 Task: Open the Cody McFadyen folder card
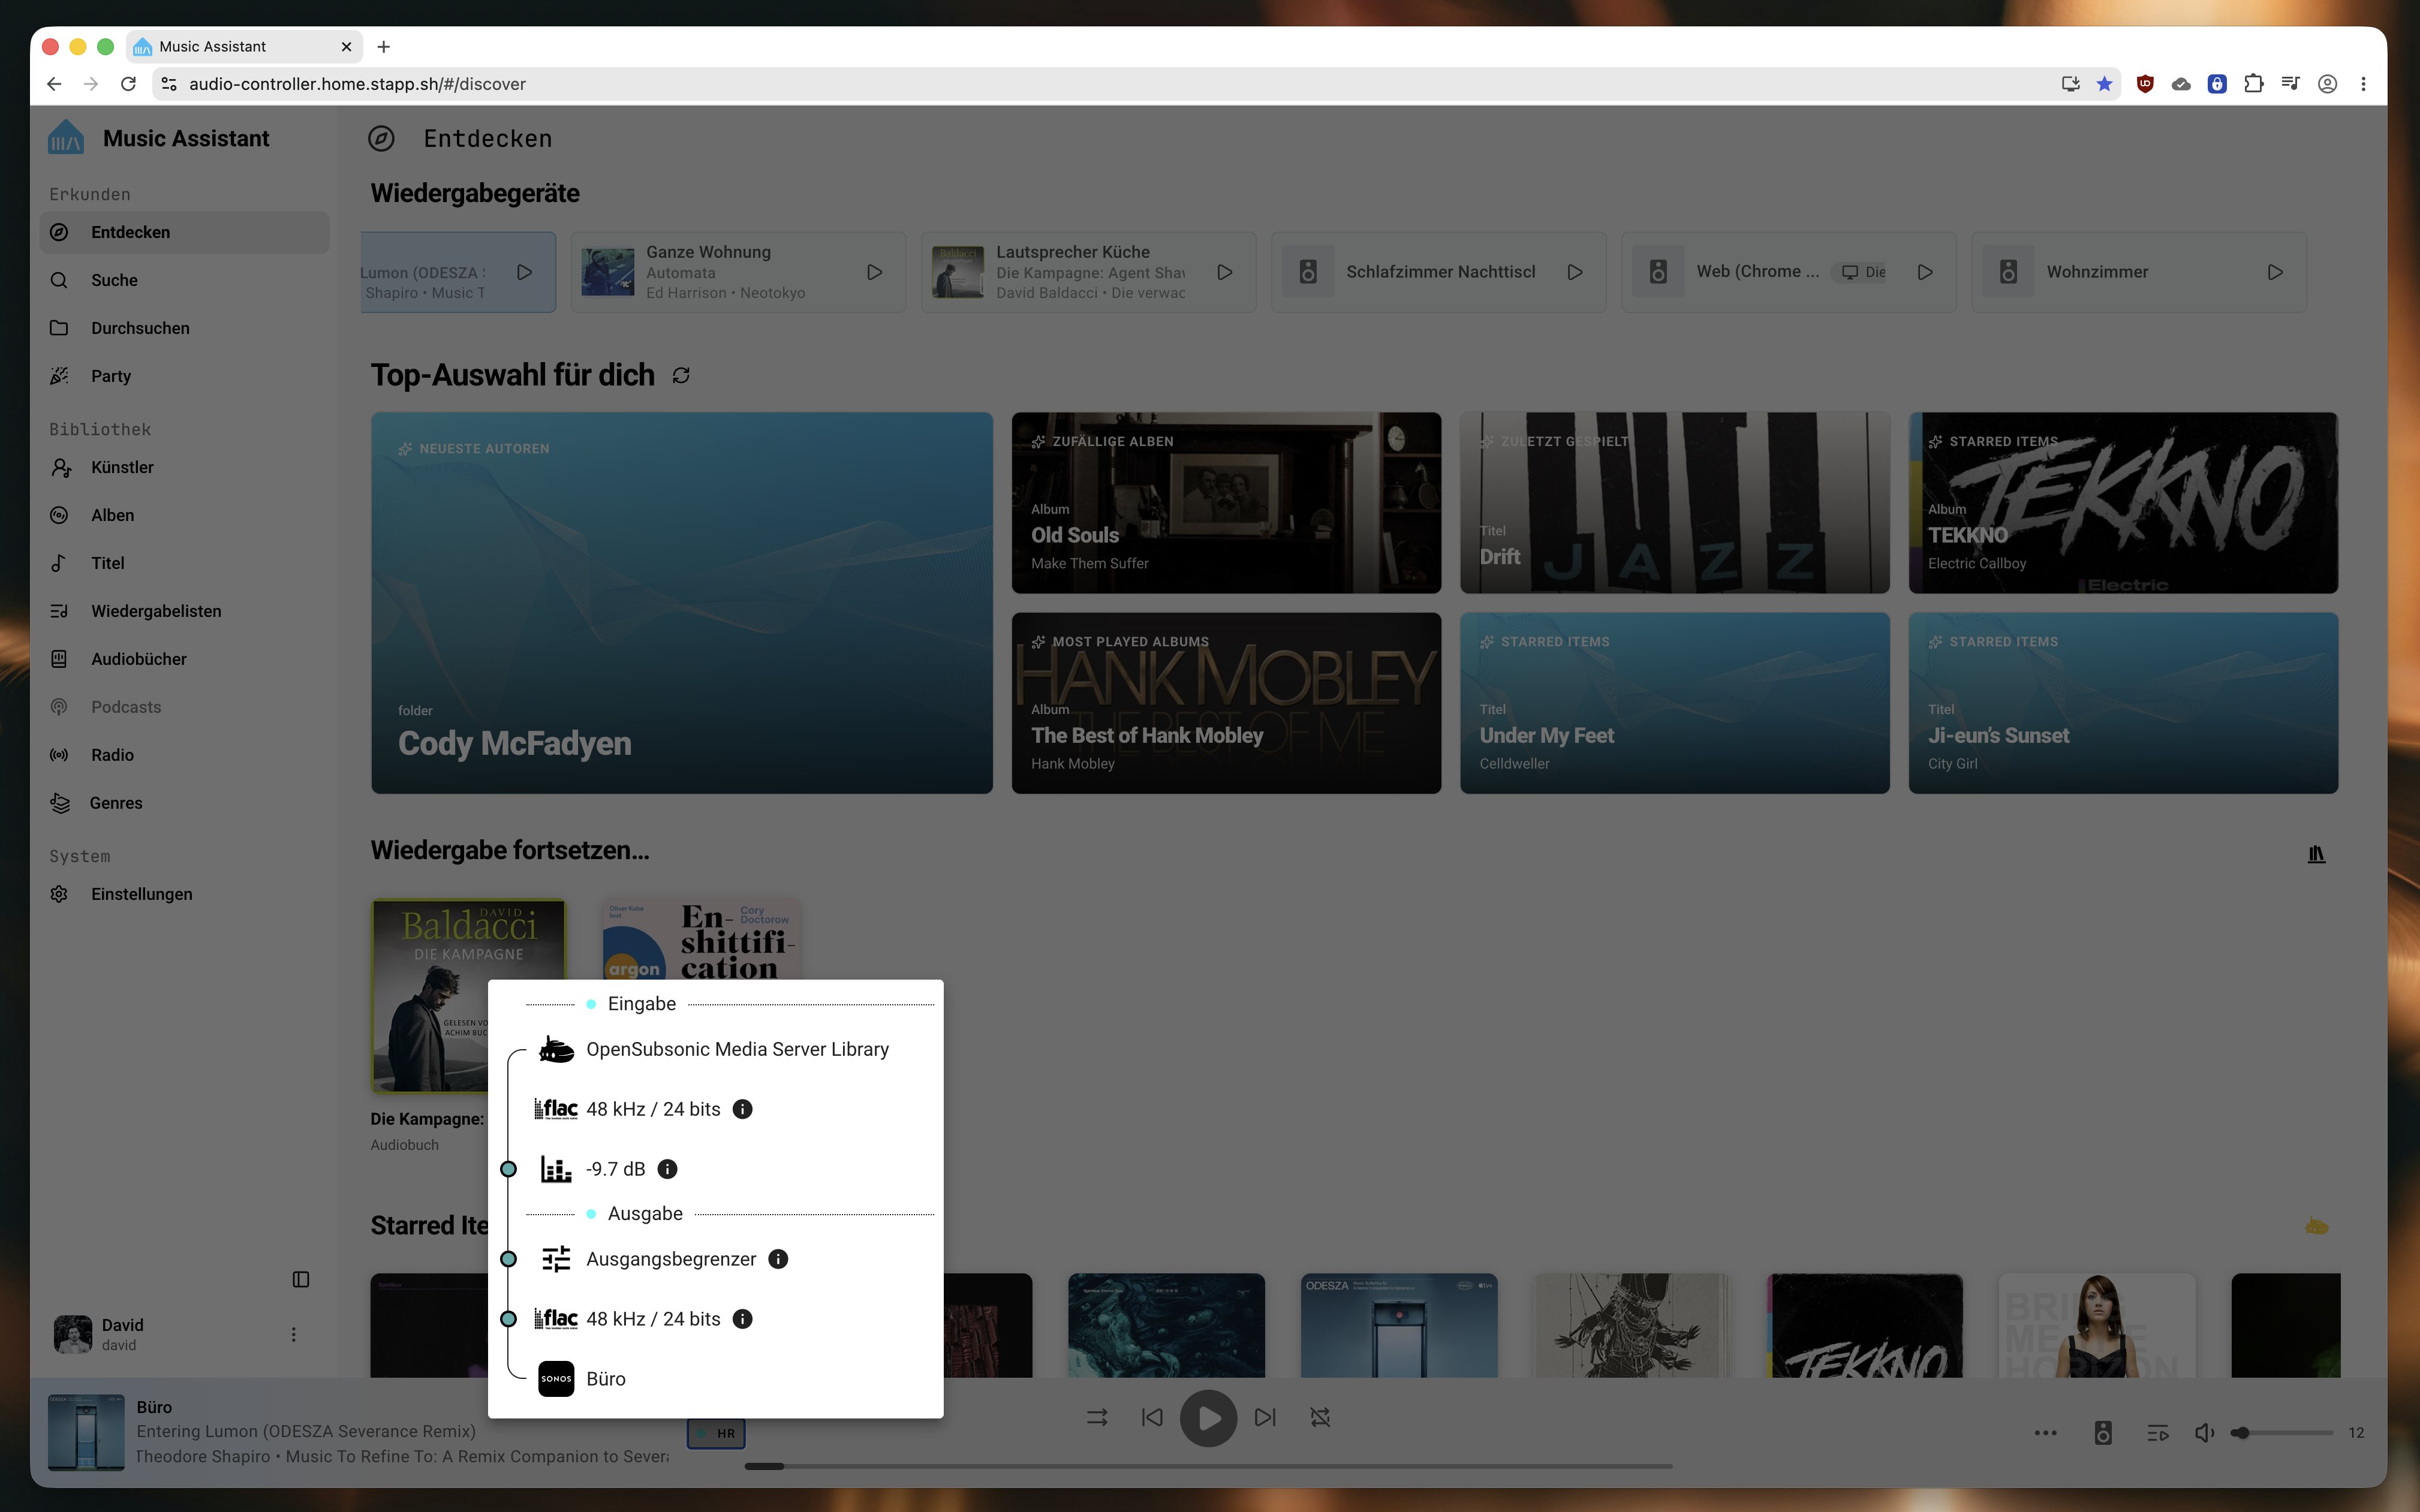click(682, 603)
